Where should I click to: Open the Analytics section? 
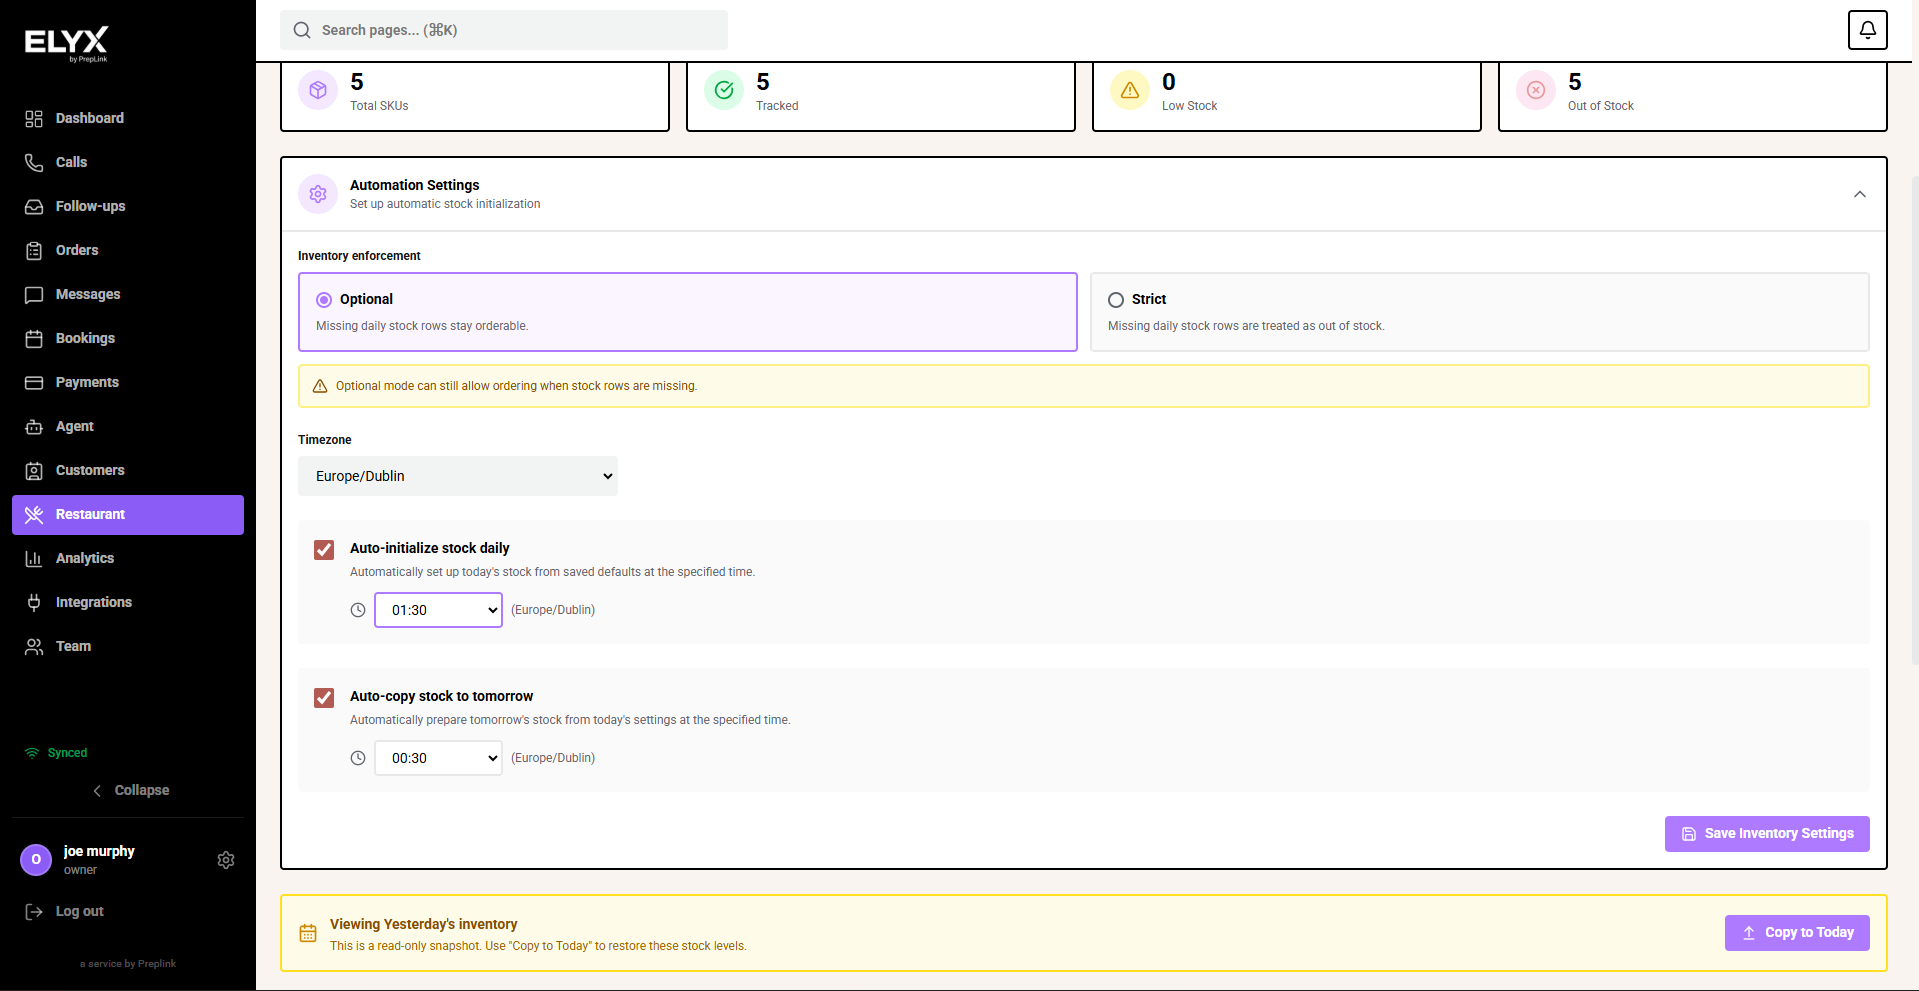point(128,558)
